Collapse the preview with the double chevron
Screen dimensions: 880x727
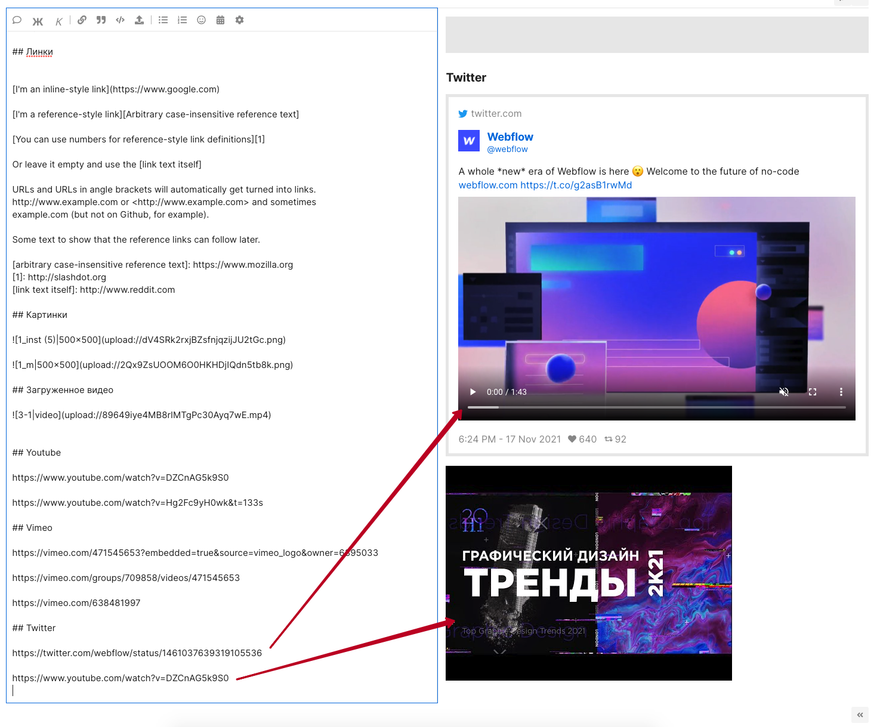click(860, 715)
